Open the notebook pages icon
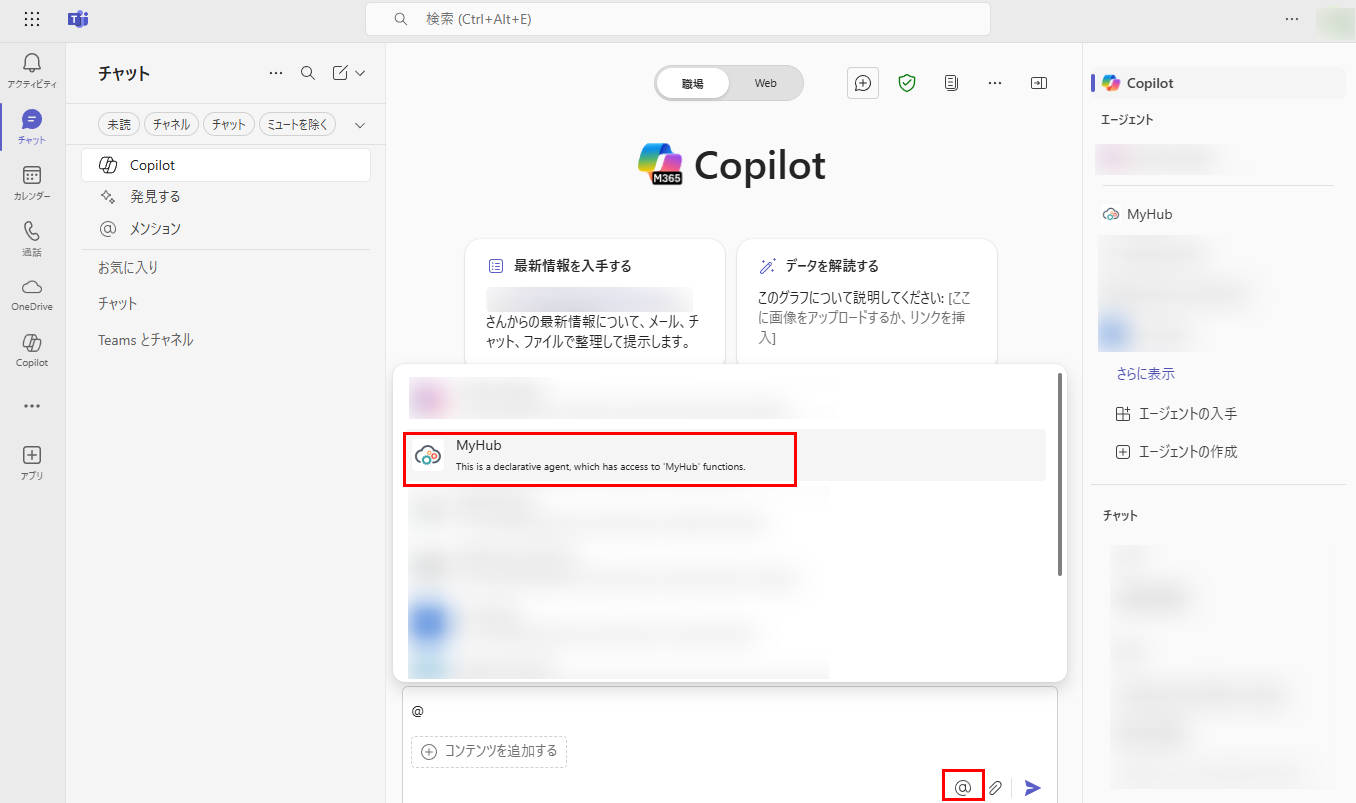This screenshot has width=1356, height=803. pos(951,83)
